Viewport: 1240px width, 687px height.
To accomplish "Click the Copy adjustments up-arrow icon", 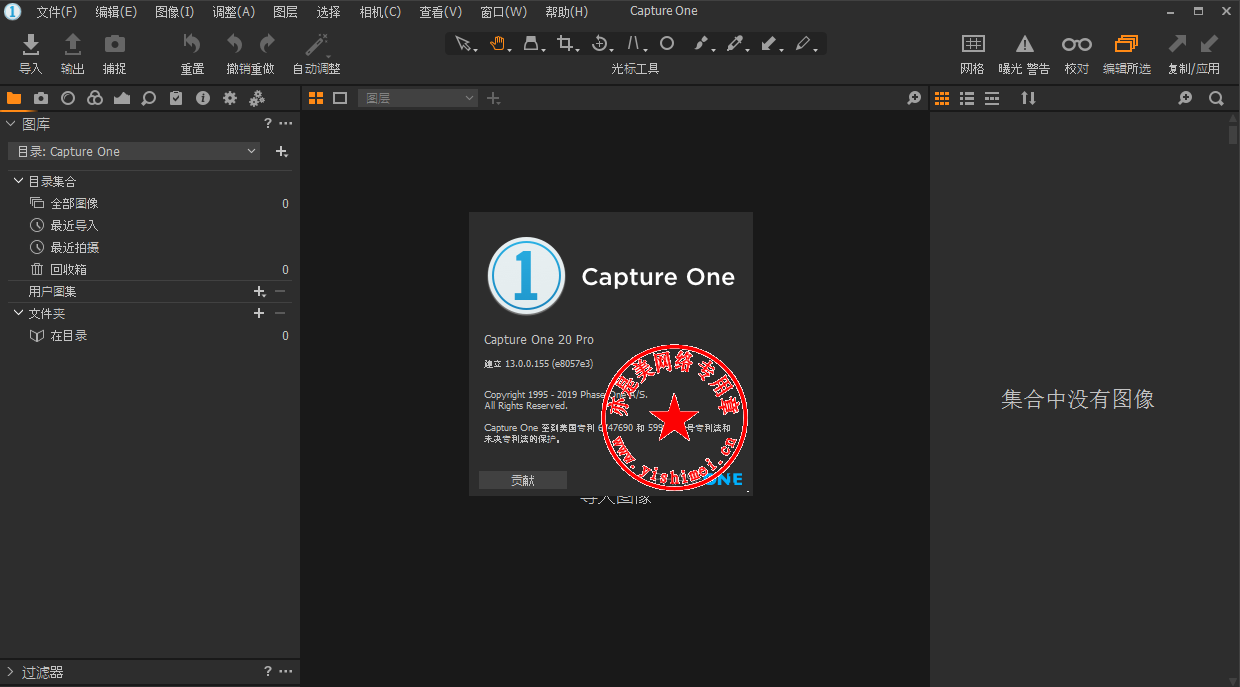I will (x=1178, y=44).
